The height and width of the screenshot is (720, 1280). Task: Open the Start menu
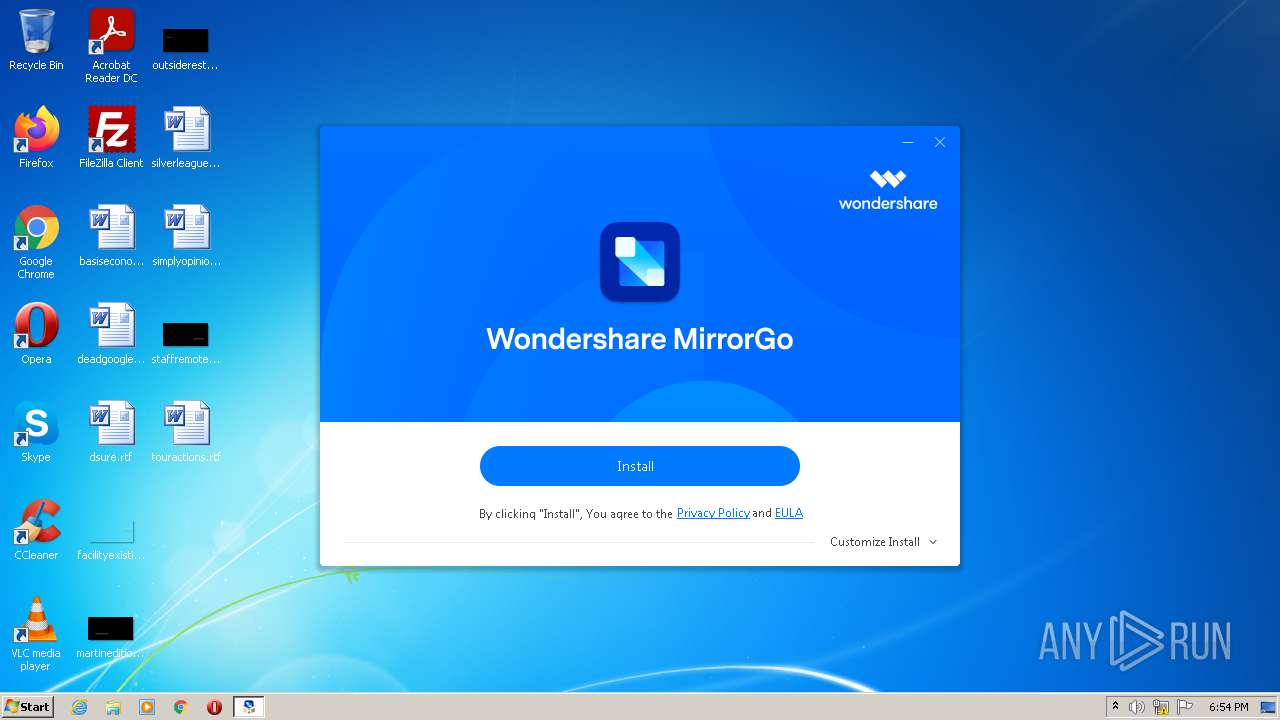pyautogui.click(x=27, y=706)
